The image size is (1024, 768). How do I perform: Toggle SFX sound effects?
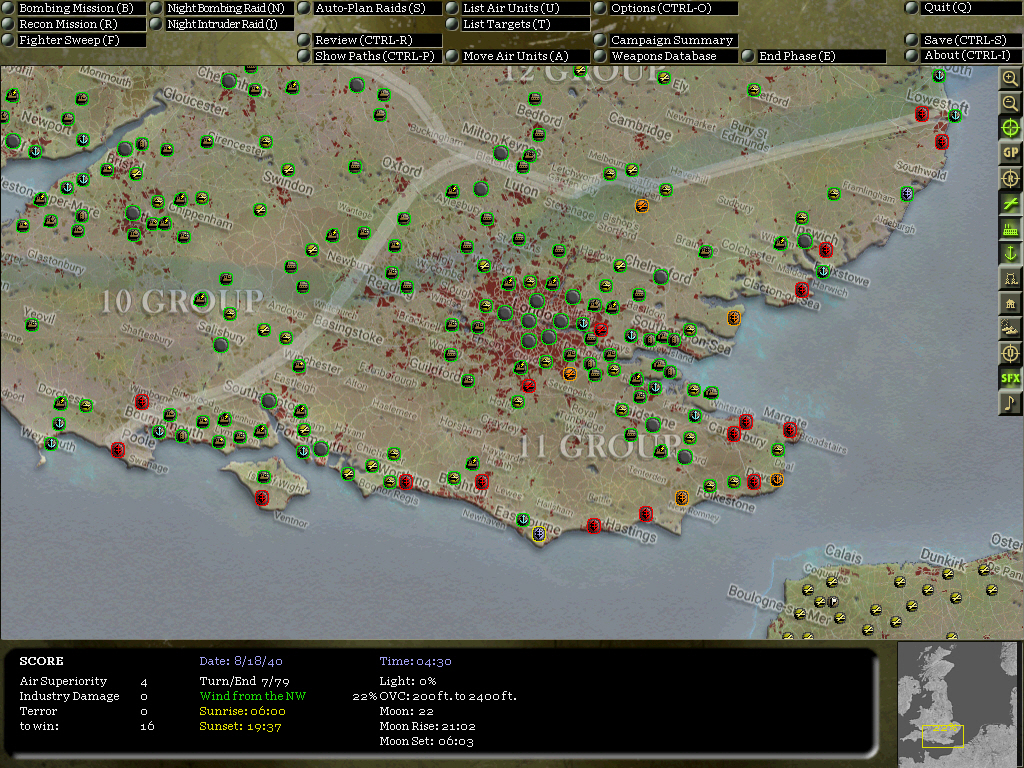(1010, 378)
